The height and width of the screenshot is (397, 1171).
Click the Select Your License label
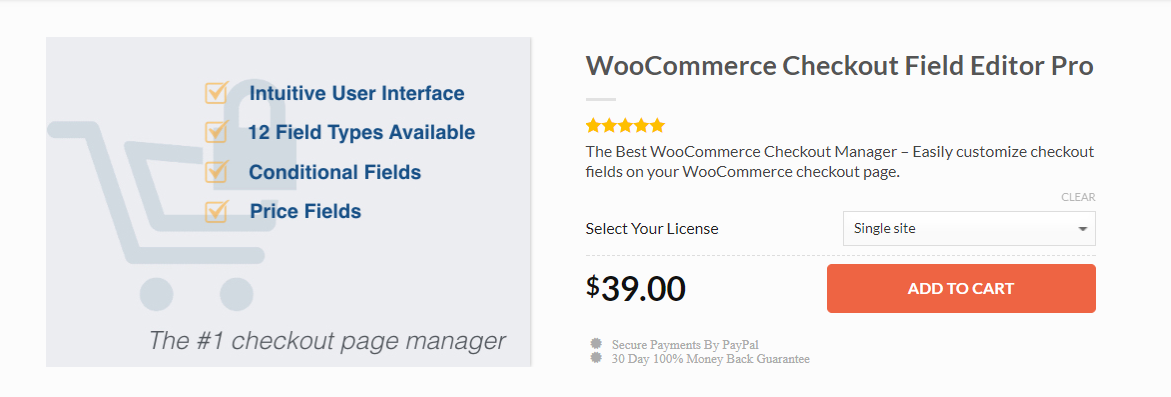(x=652, y=229)
